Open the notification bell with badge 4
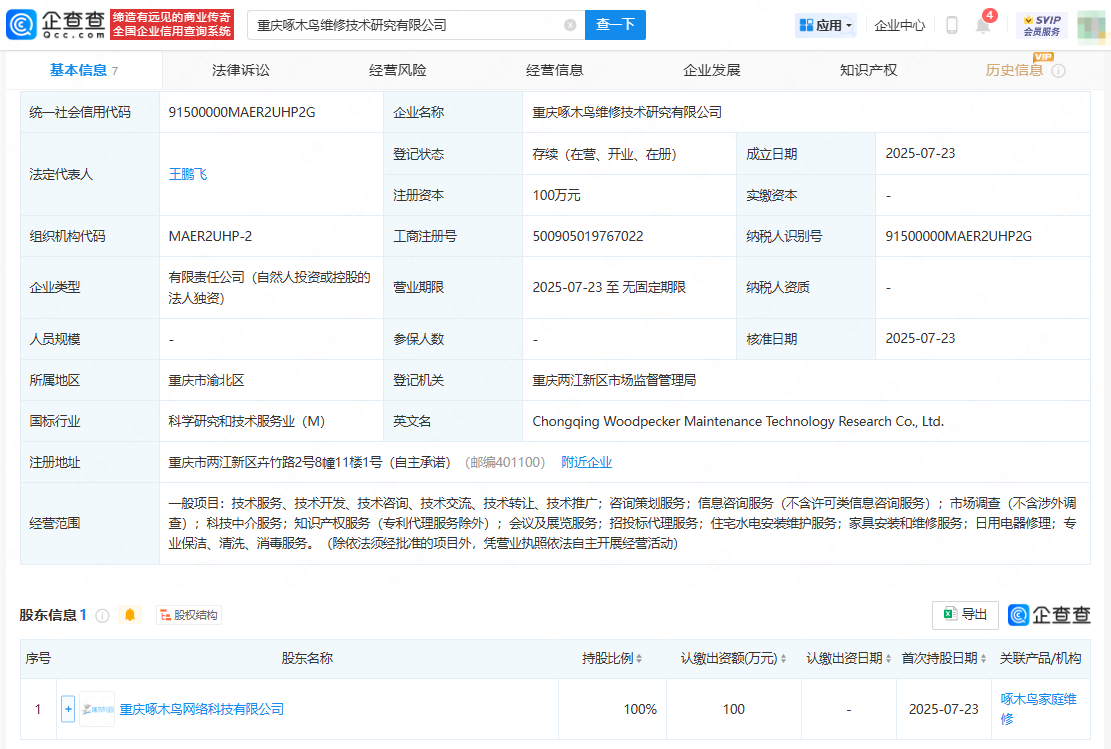This screenshot has height=749, width=1111. (983, 25)
